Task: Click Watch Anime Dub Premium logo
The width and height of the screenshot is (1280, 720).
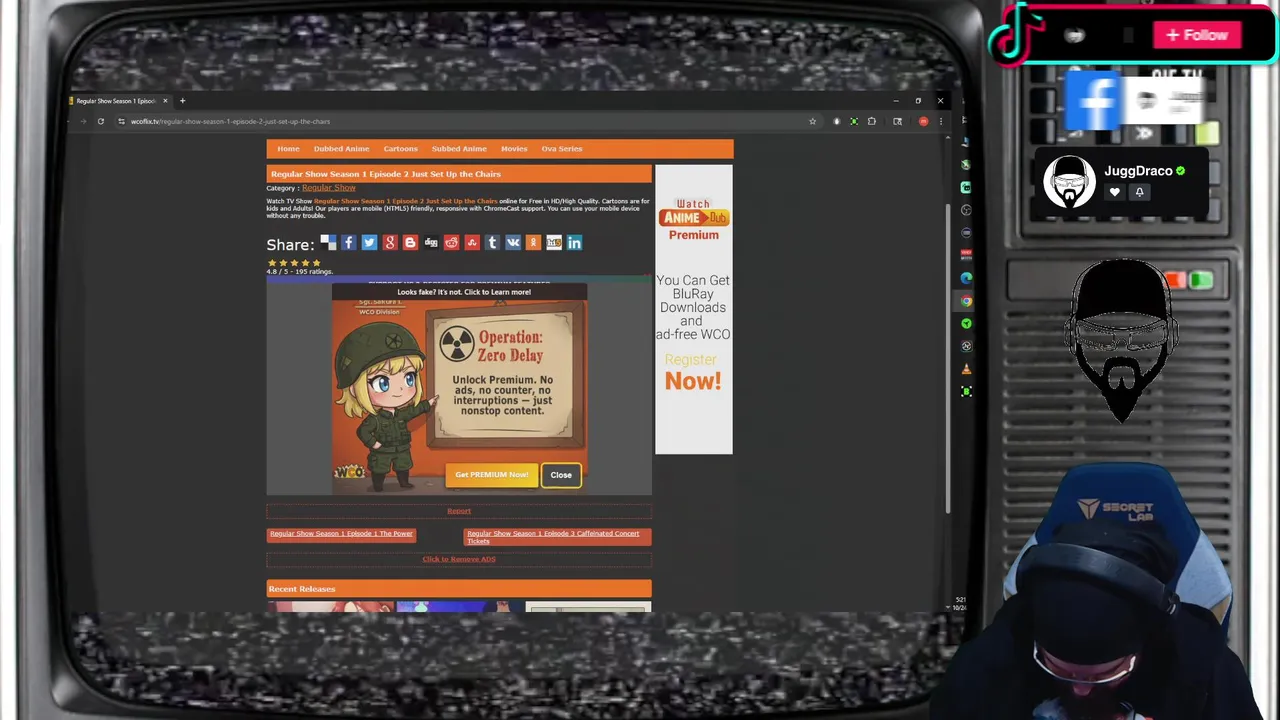Action: (693, 219)
